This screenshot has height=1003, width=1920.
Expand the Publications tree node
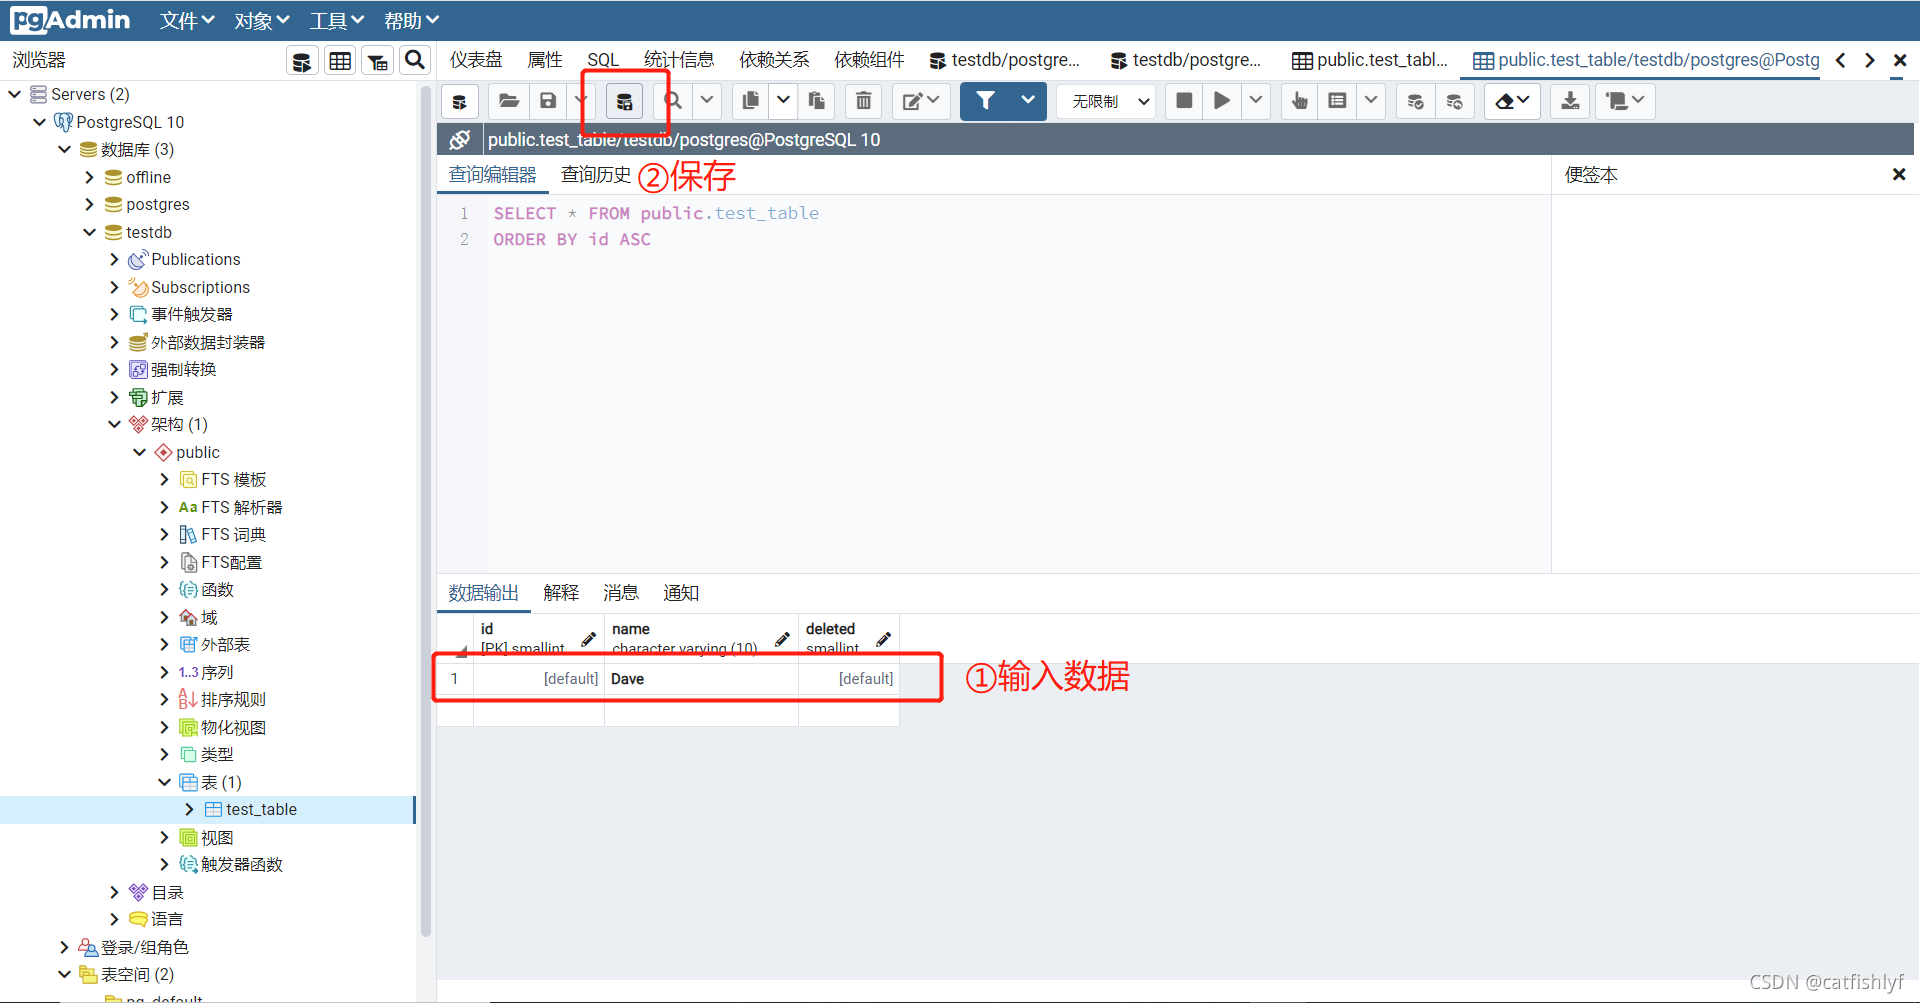[x=114, y=259]
